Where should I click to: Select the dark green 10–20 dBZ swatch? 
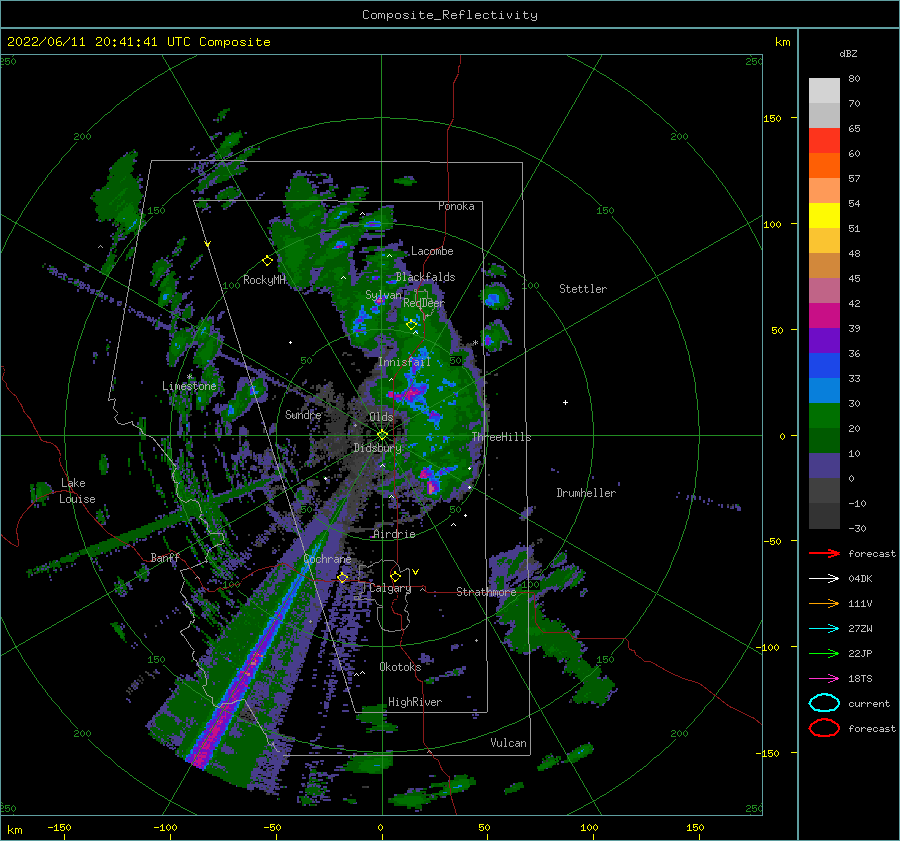(824, 441)
